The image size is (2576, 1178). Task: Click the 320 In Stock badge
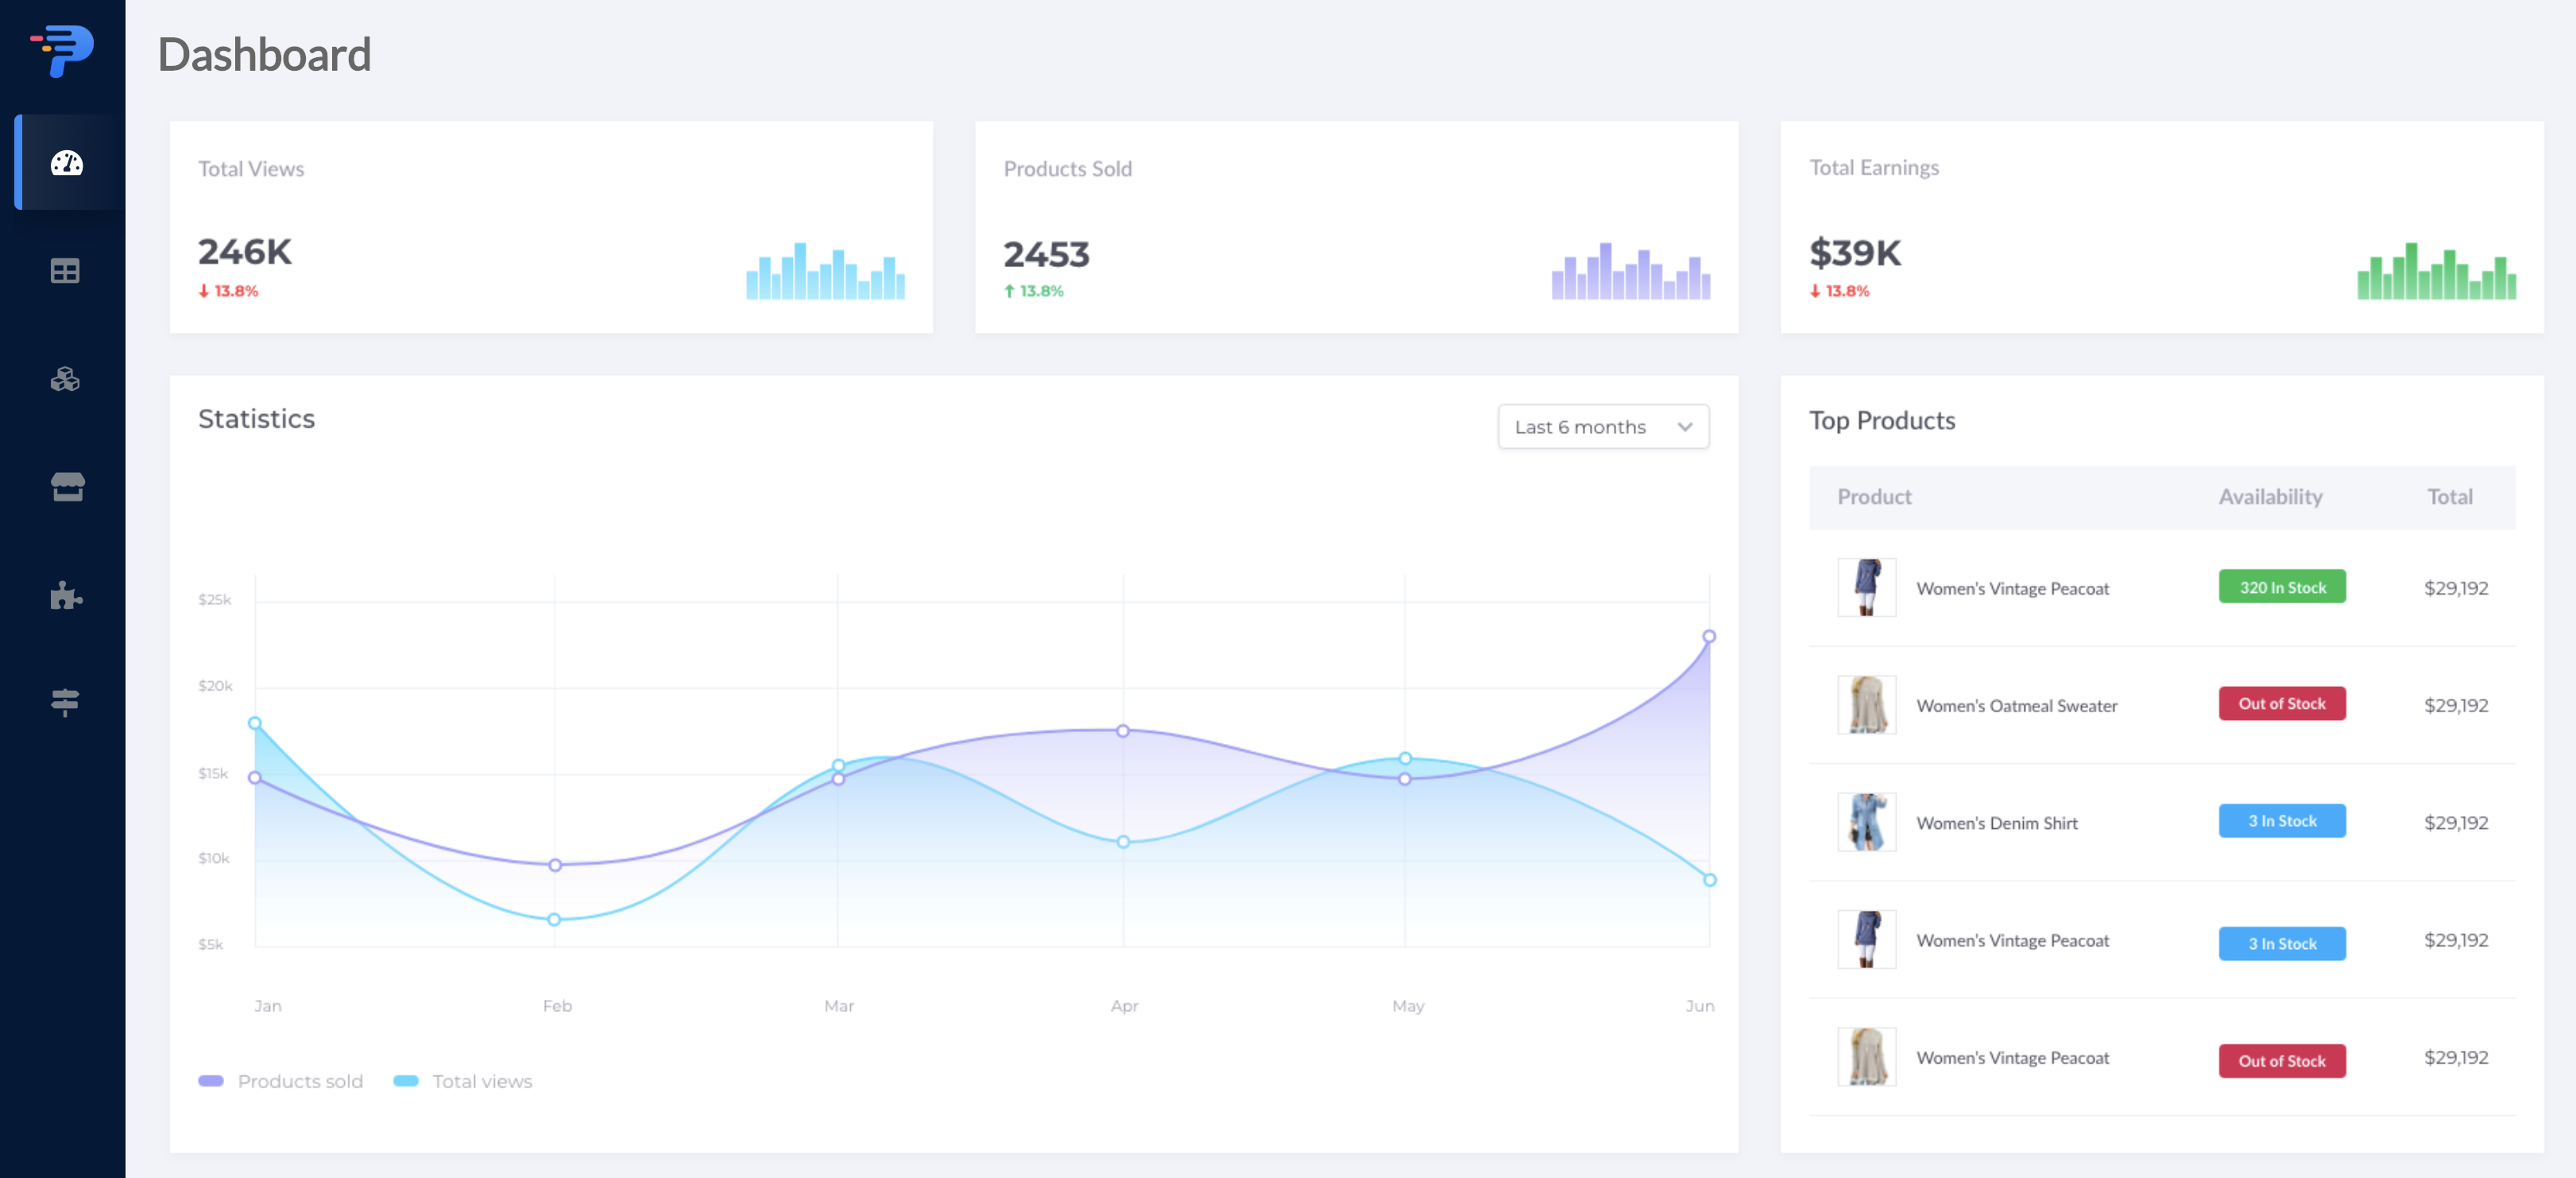pos(2282,586)
